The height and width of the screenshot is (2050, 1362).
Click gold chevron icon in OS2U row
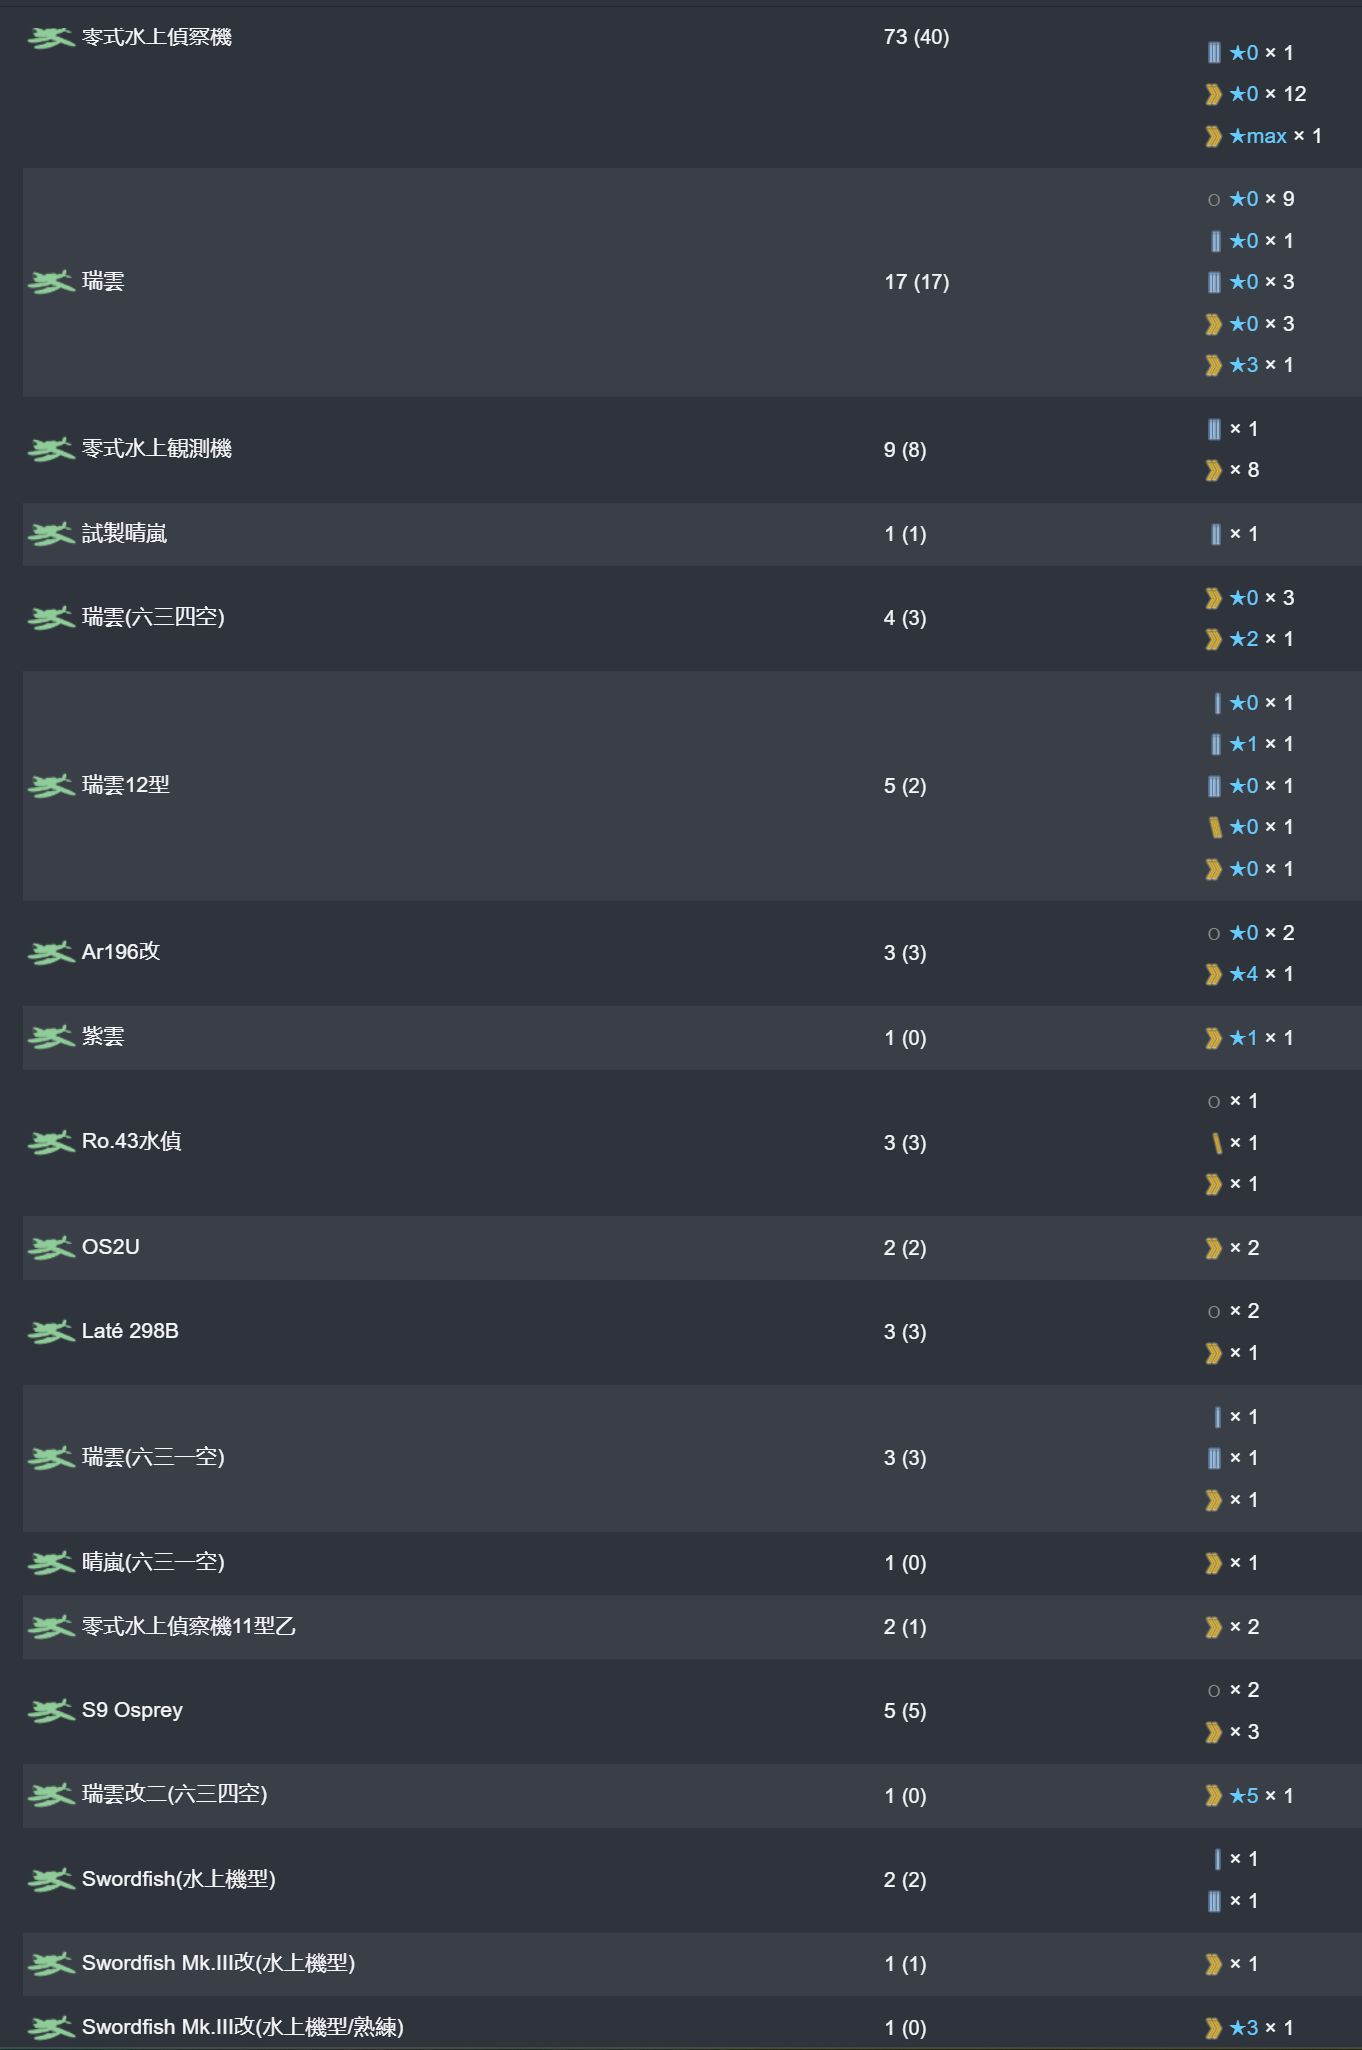point(1214,1248)
